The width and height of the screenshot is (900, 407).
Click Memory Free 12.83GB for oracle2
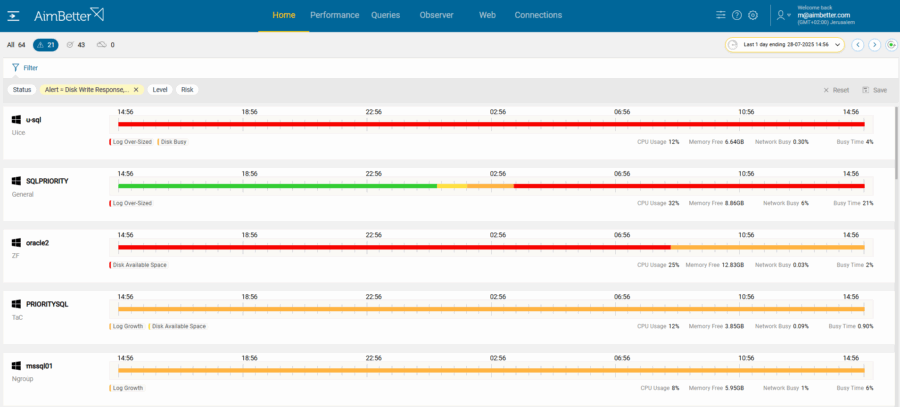point(715,265)
